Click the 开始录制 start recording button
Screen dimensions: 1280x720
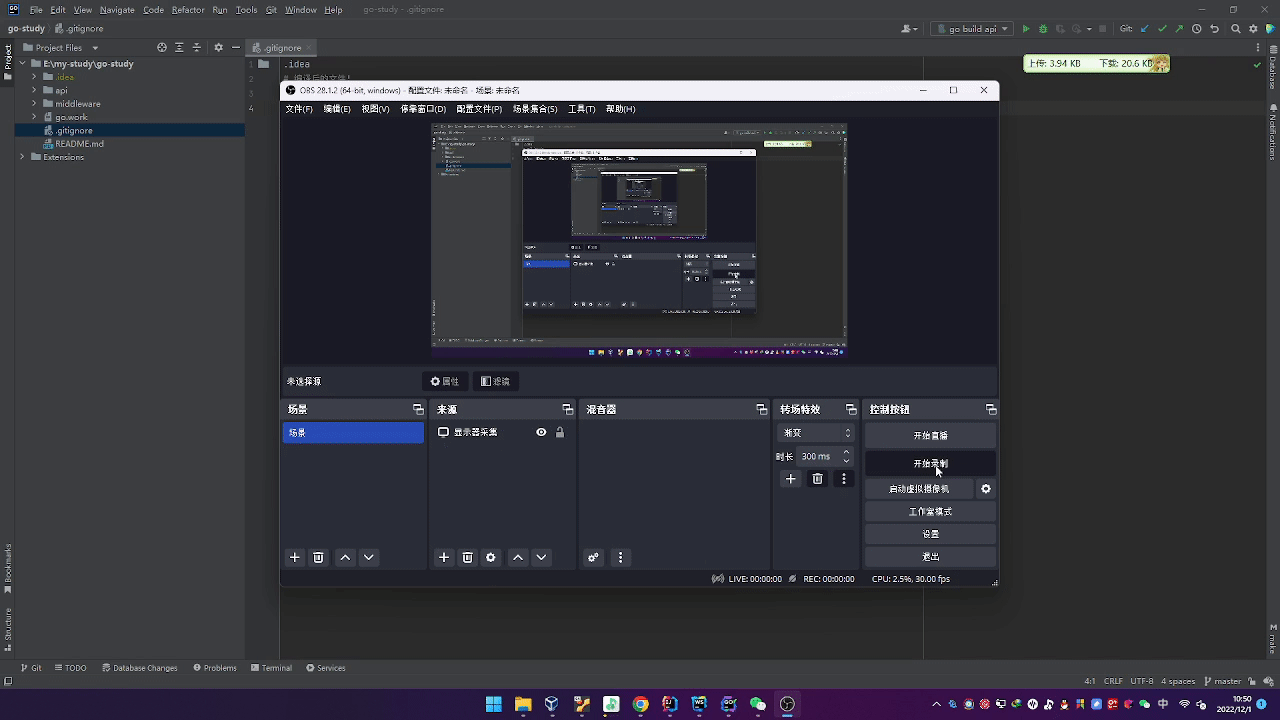pyautogui.click(x=930, y=464)
